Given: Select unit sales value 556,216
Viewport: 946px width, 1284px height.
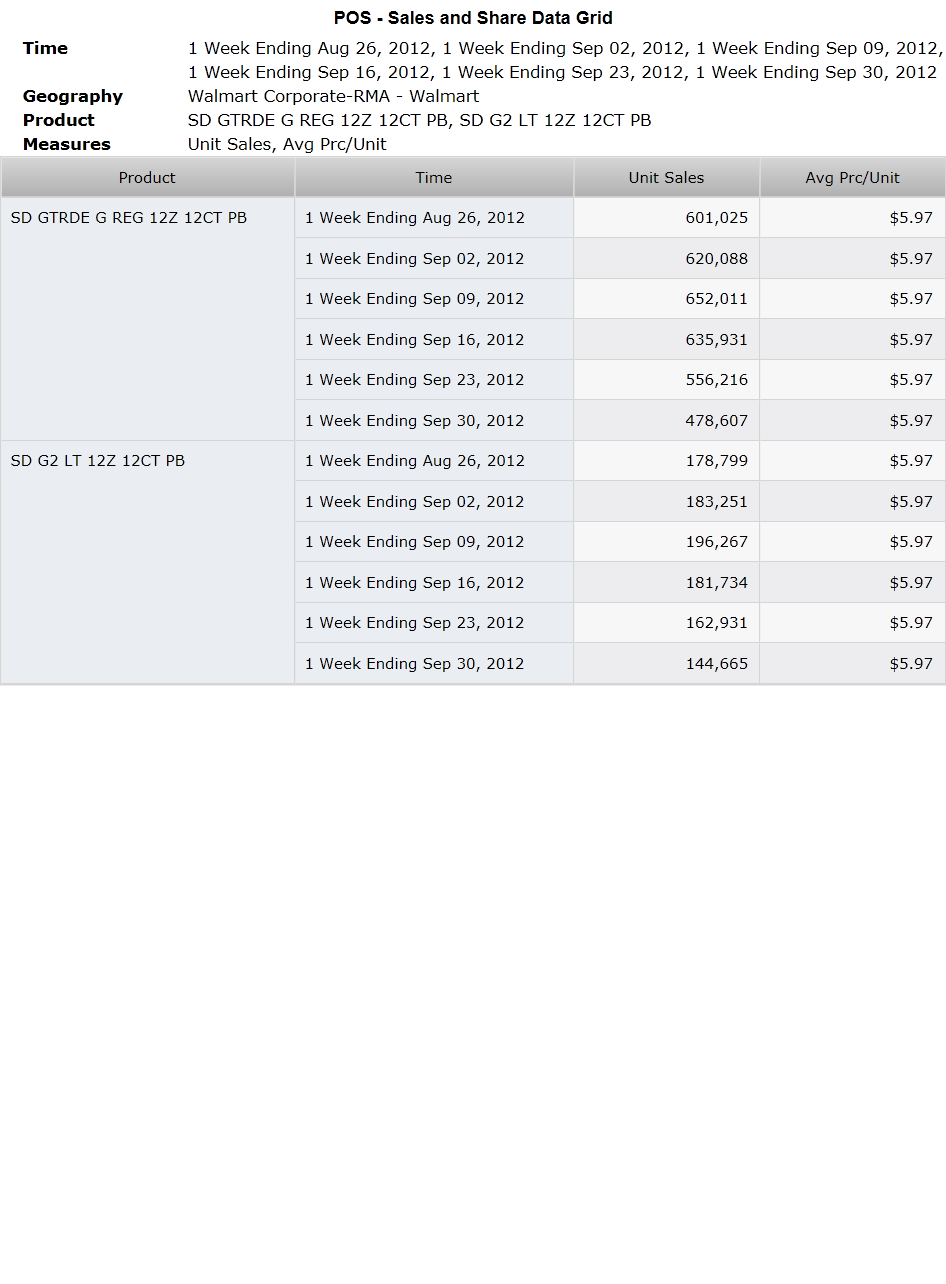Looking at the screenshot, I should [666, 380].
